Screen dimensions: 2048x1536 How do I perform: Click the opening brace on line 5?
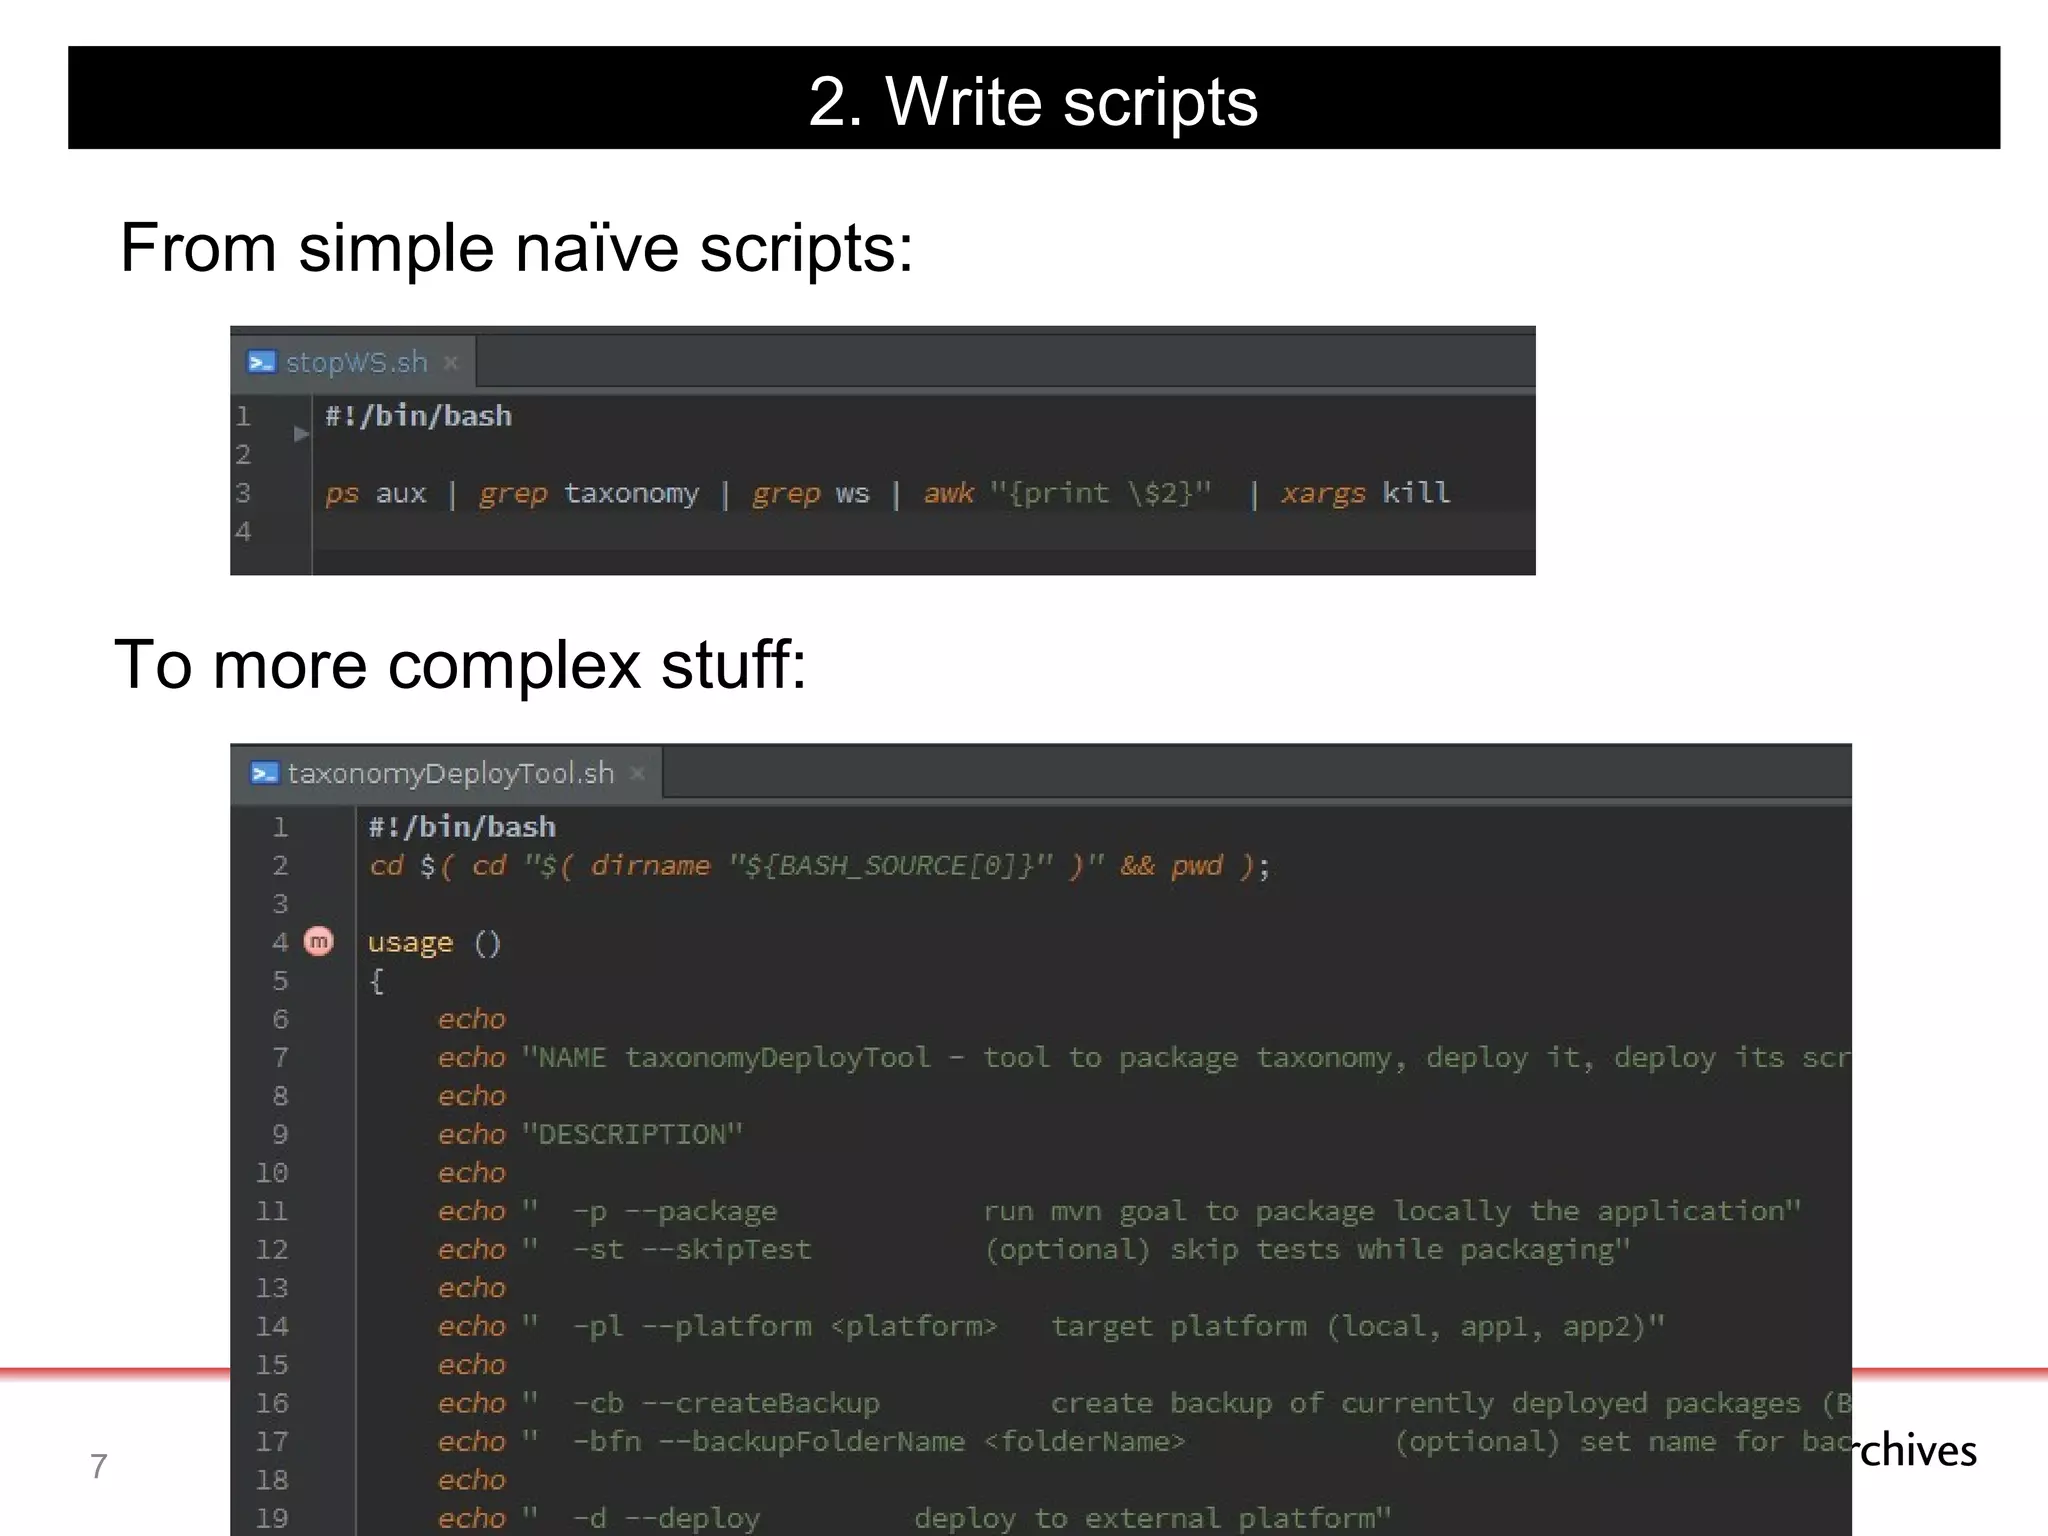tap(377, 981)
